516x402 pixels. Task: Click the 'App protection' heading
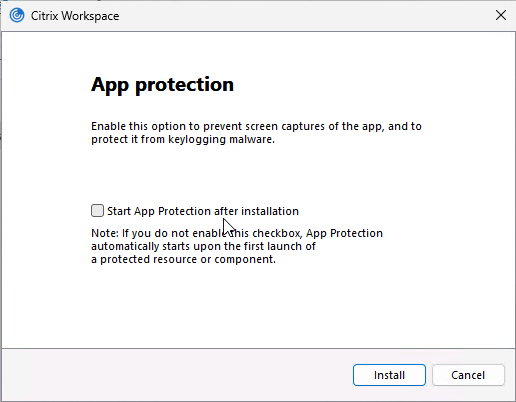point(163,85)
